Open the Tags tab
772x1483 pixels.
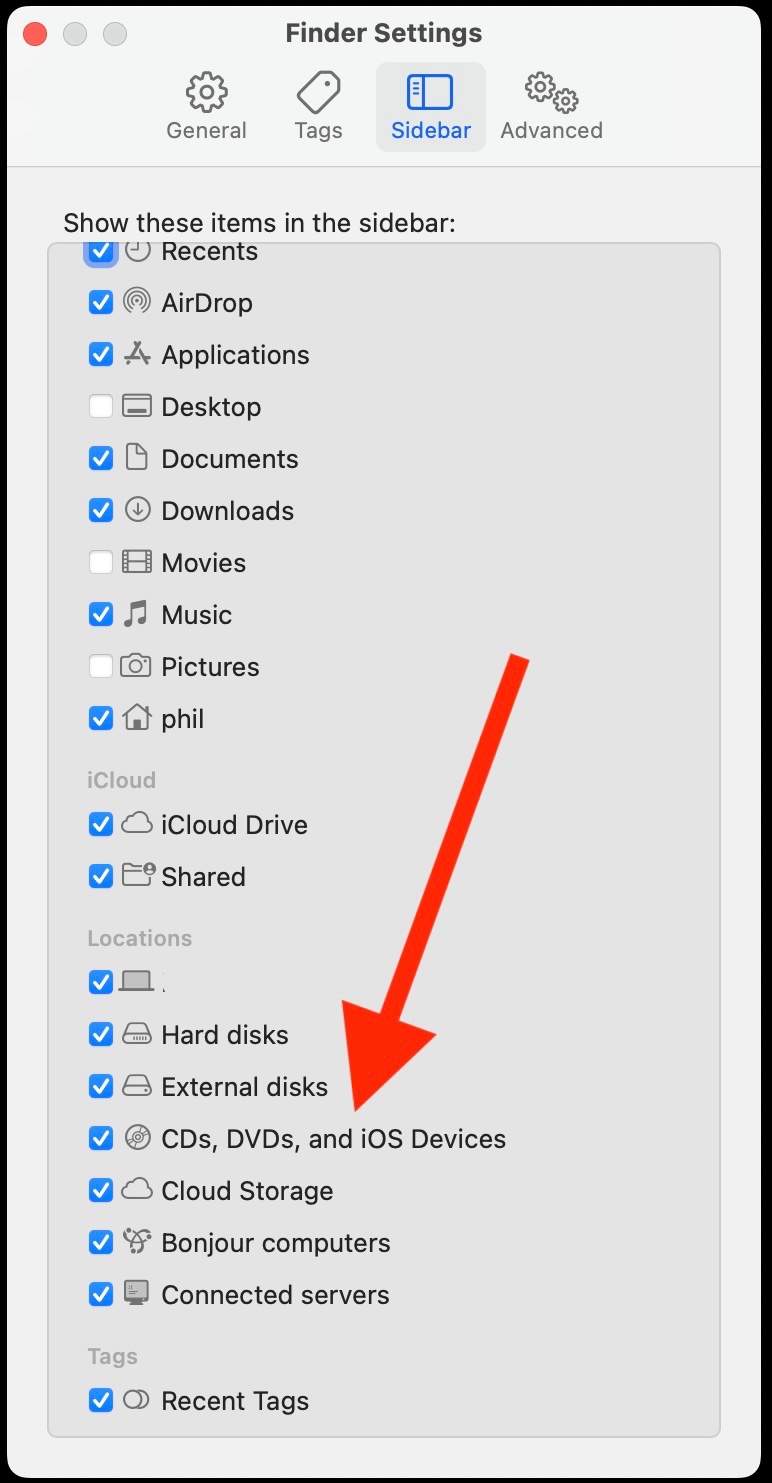pos(319,107)
